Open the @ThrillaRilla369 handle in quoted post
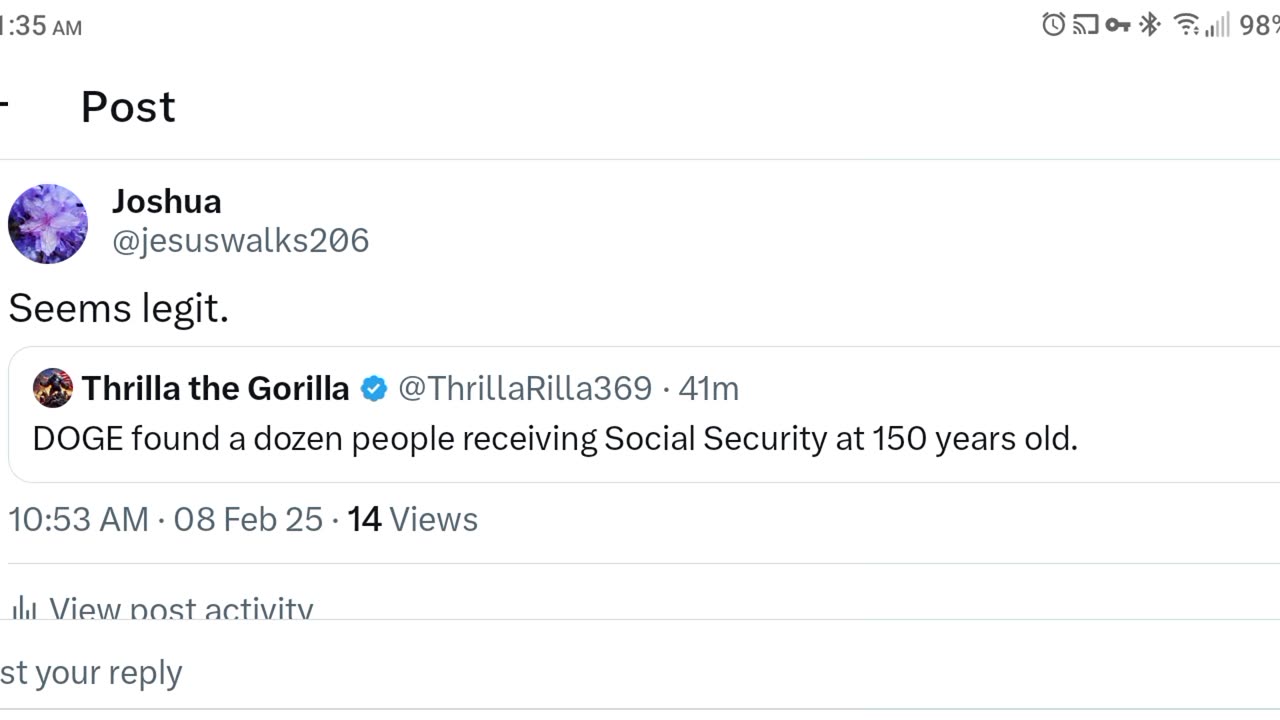The width and height of the screenshot is (1280, 720). pyautogui.click(x=525, y=388)
